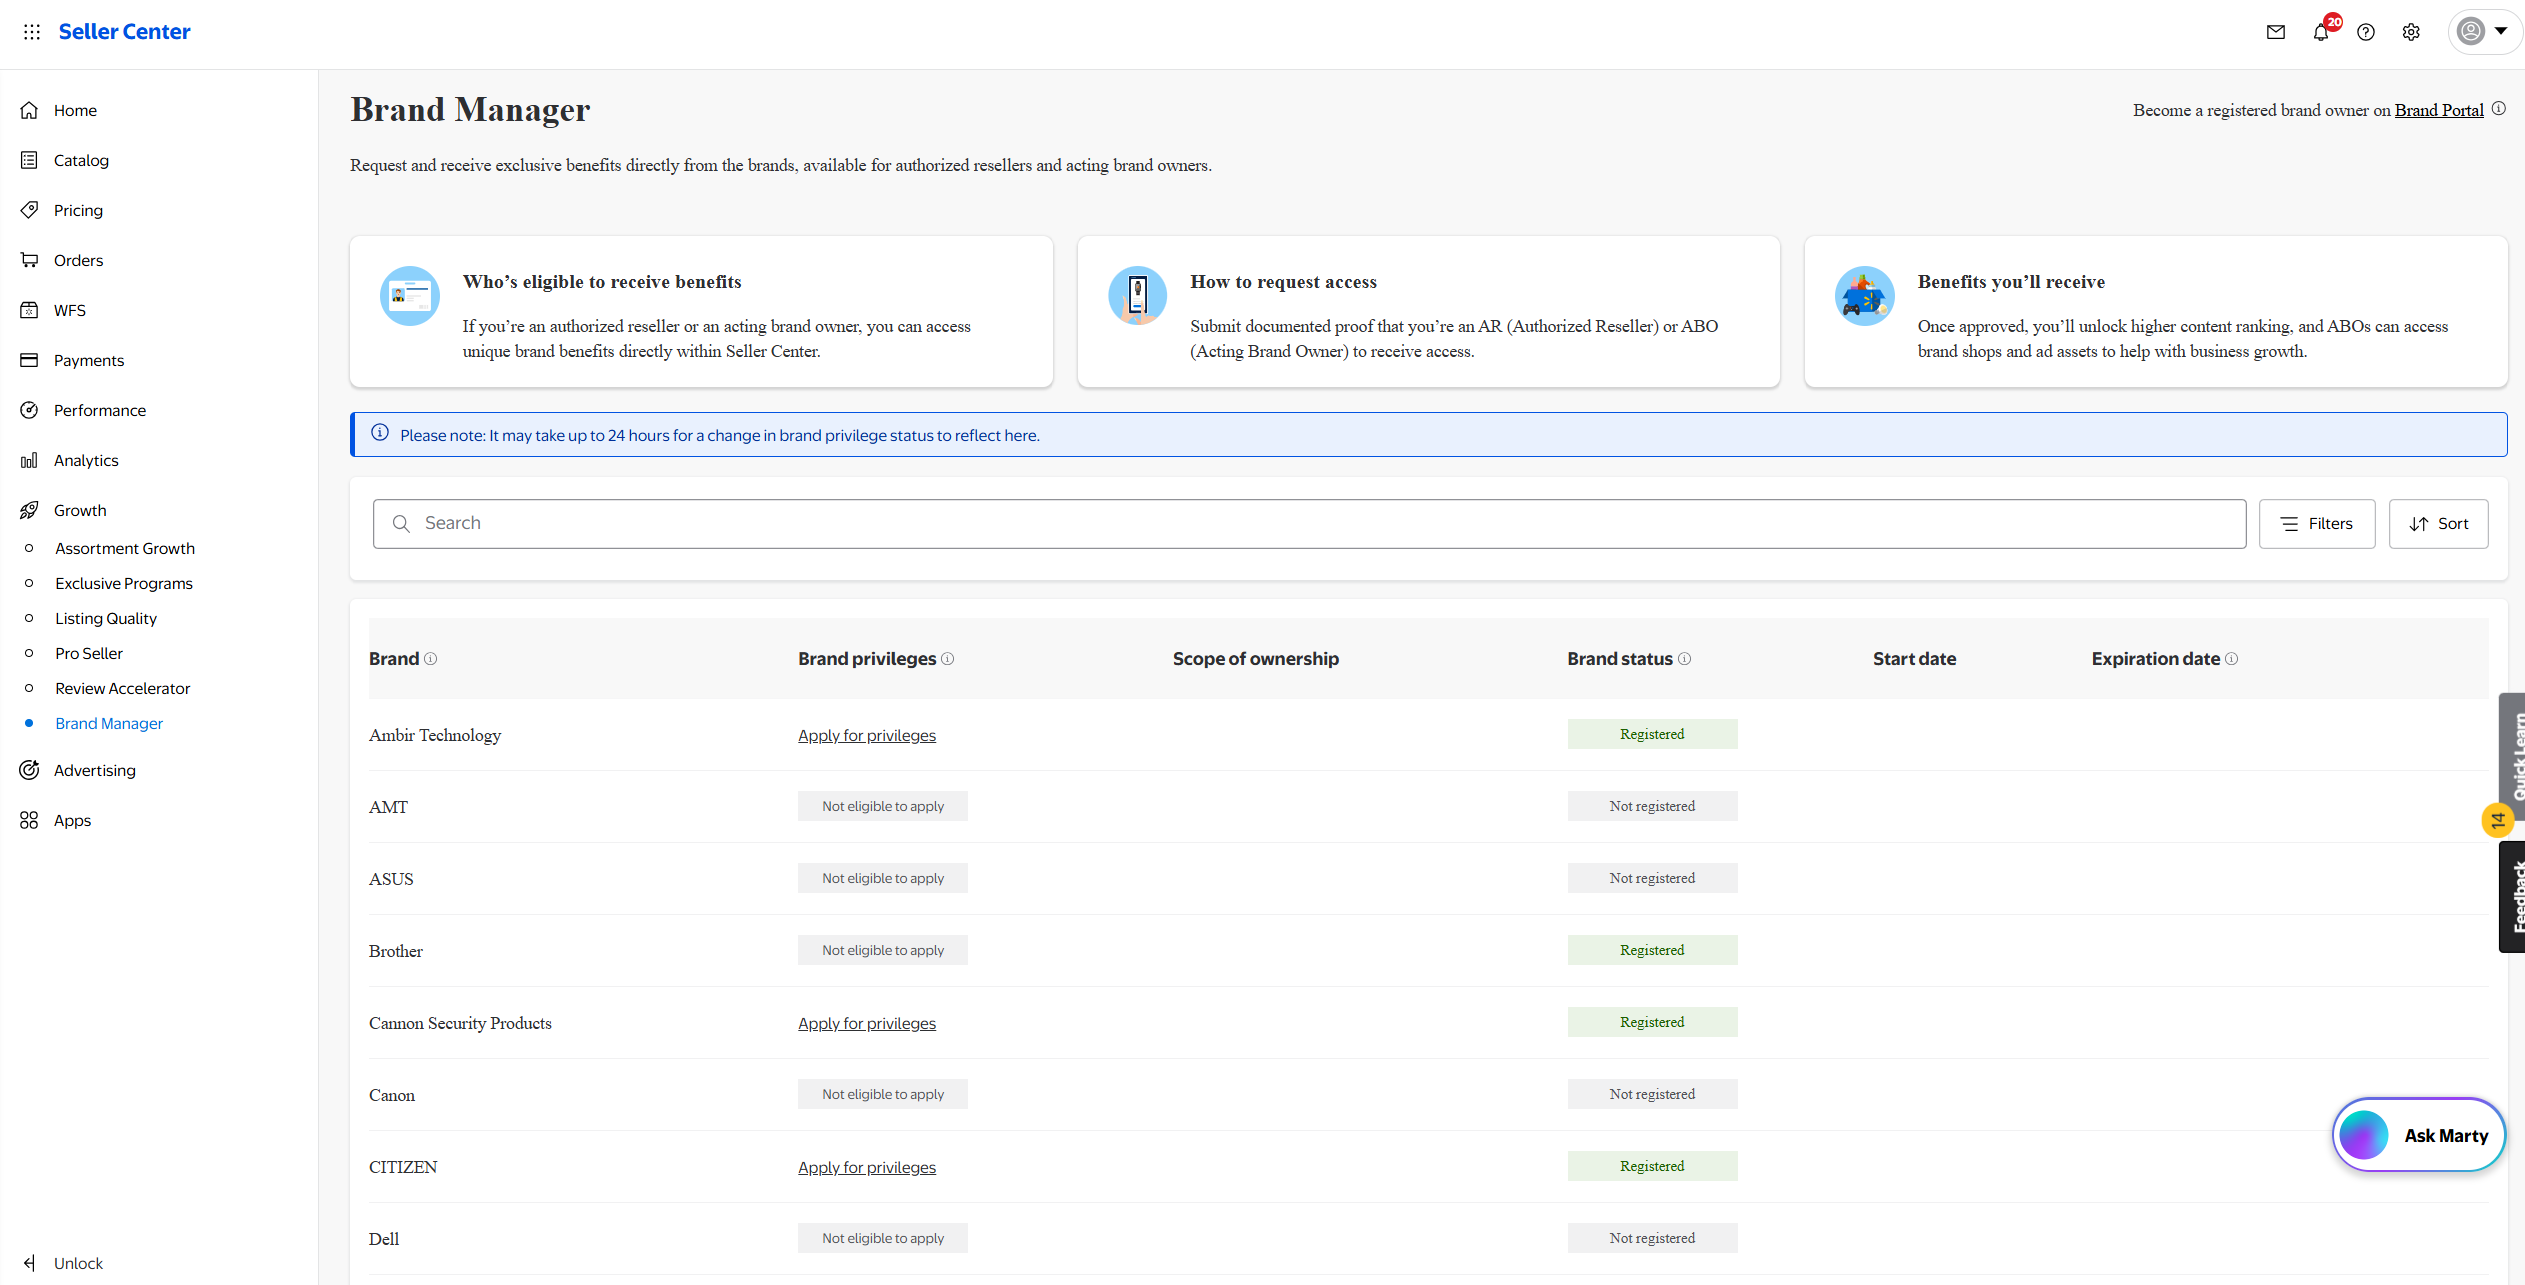Image resolution: width=2525 pixels, height=1285 pixels.
Task: Follow the Brand Portal link
Action: click(2439, 110)
